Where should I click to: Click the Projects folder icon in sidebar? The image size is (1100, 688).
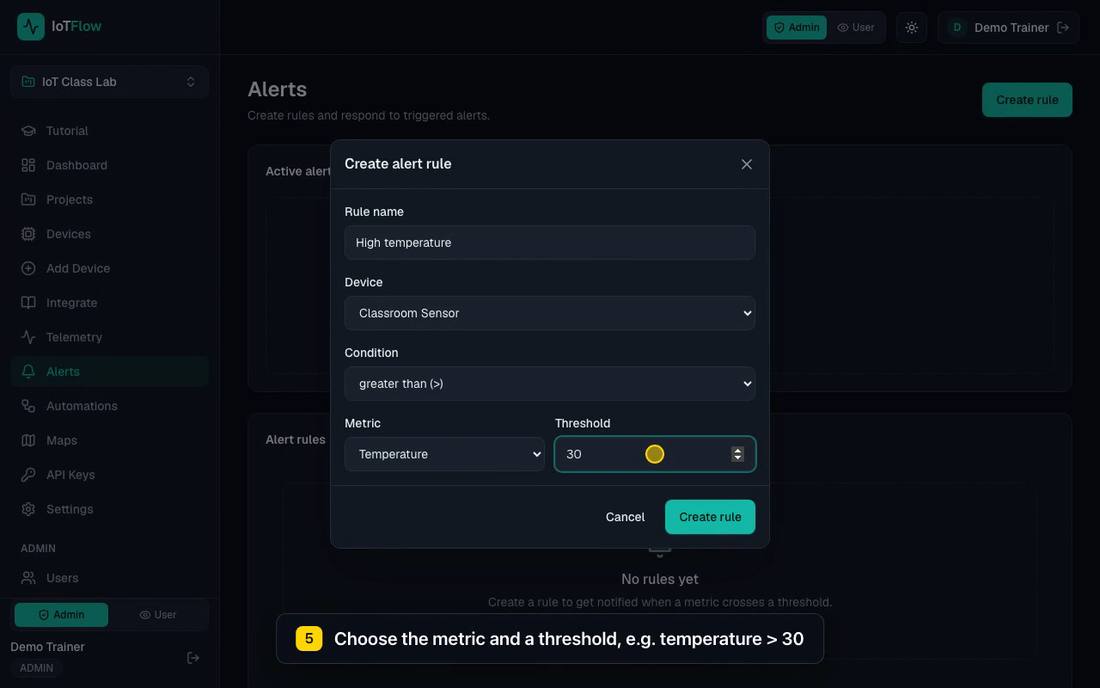(x=28, y=200)
